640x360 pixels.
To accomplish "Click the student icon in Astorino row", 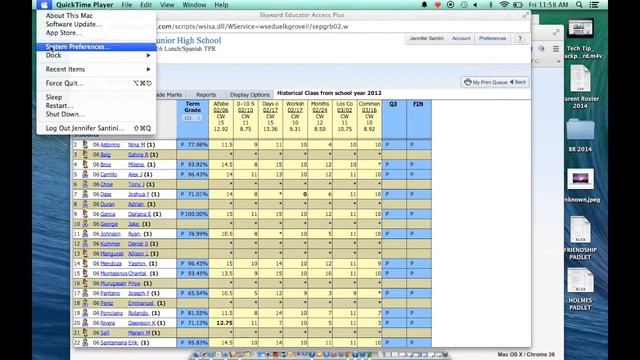I will click(x=85, y=144).
